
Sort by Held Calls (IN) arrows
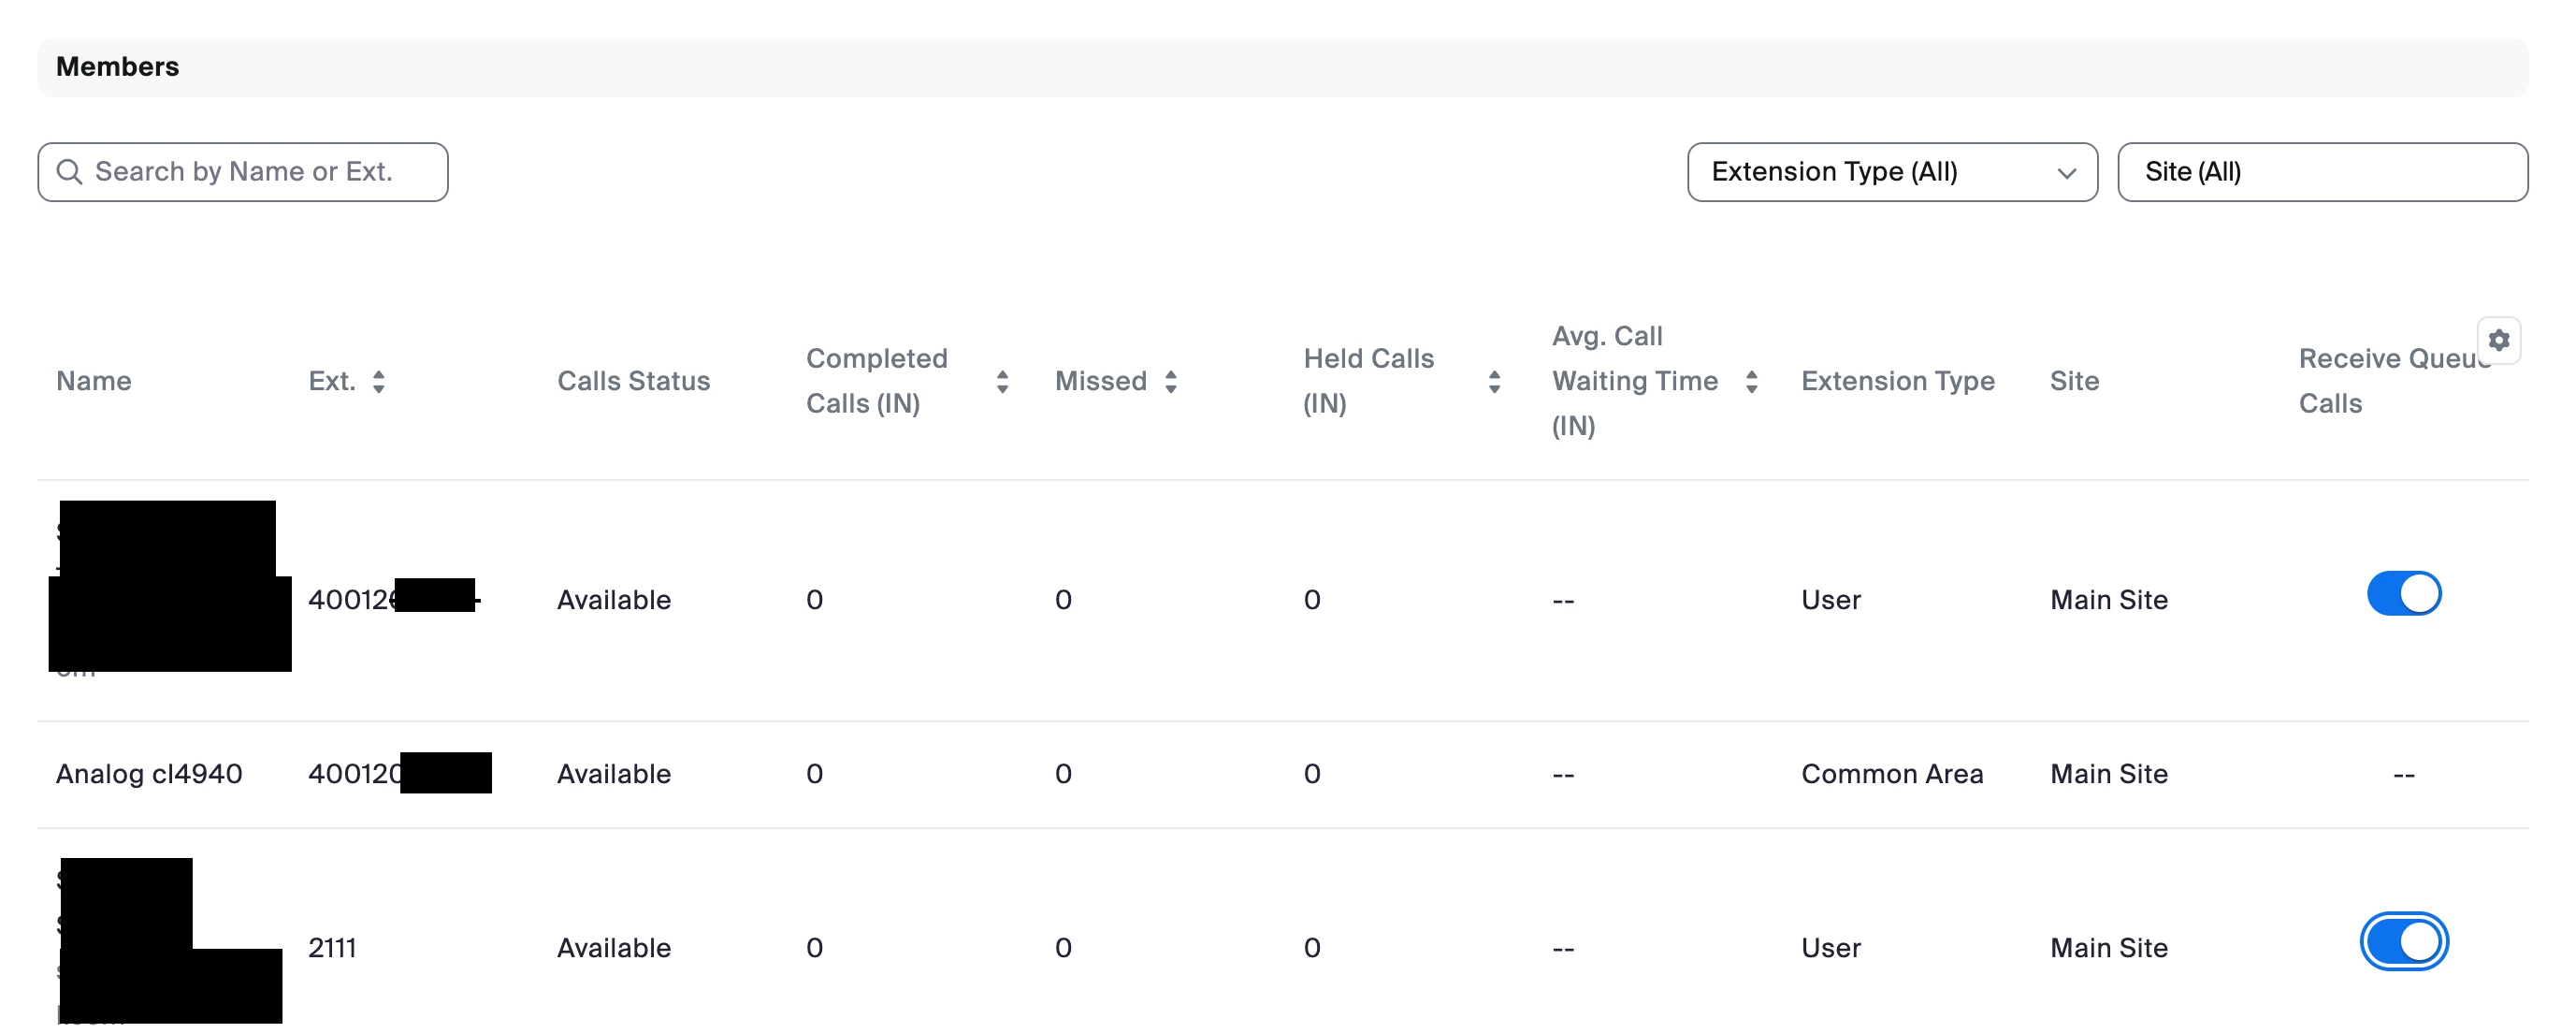1493,381
